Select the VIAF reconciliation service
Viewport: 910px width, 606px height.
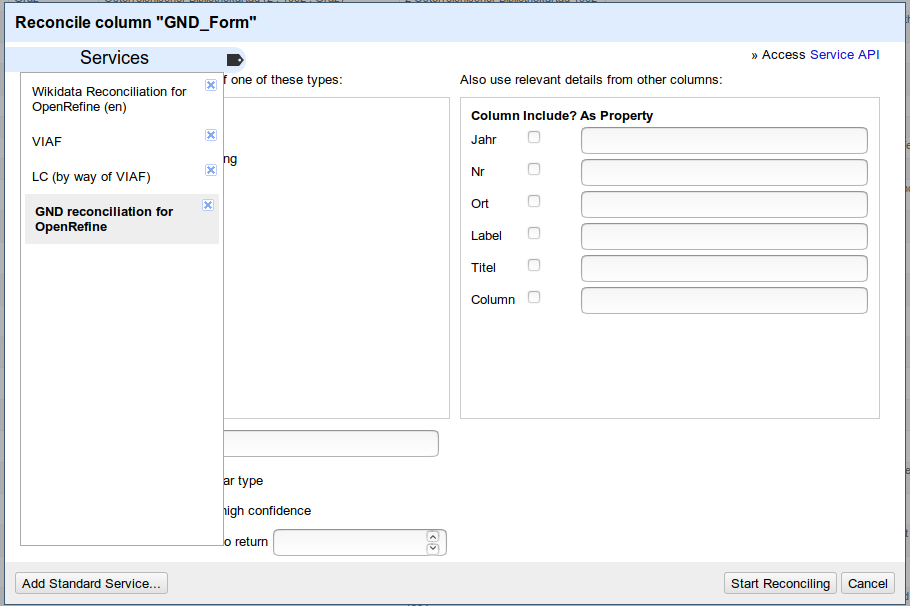point(47,142)
